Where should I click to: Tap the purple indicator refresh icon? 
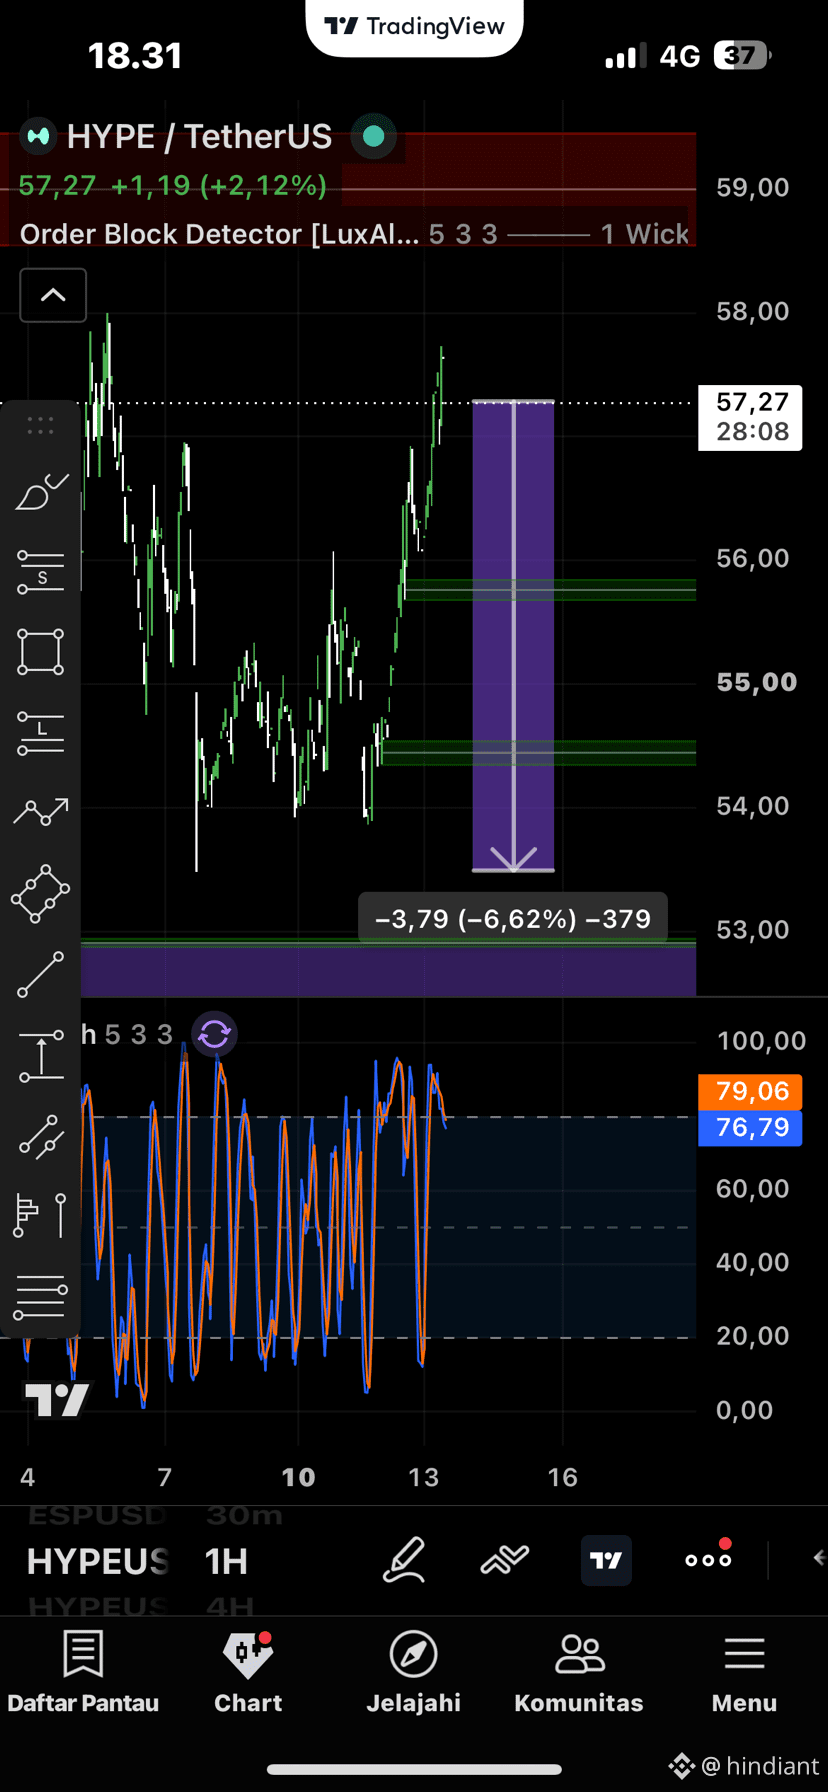click(x=214, y=1034)
